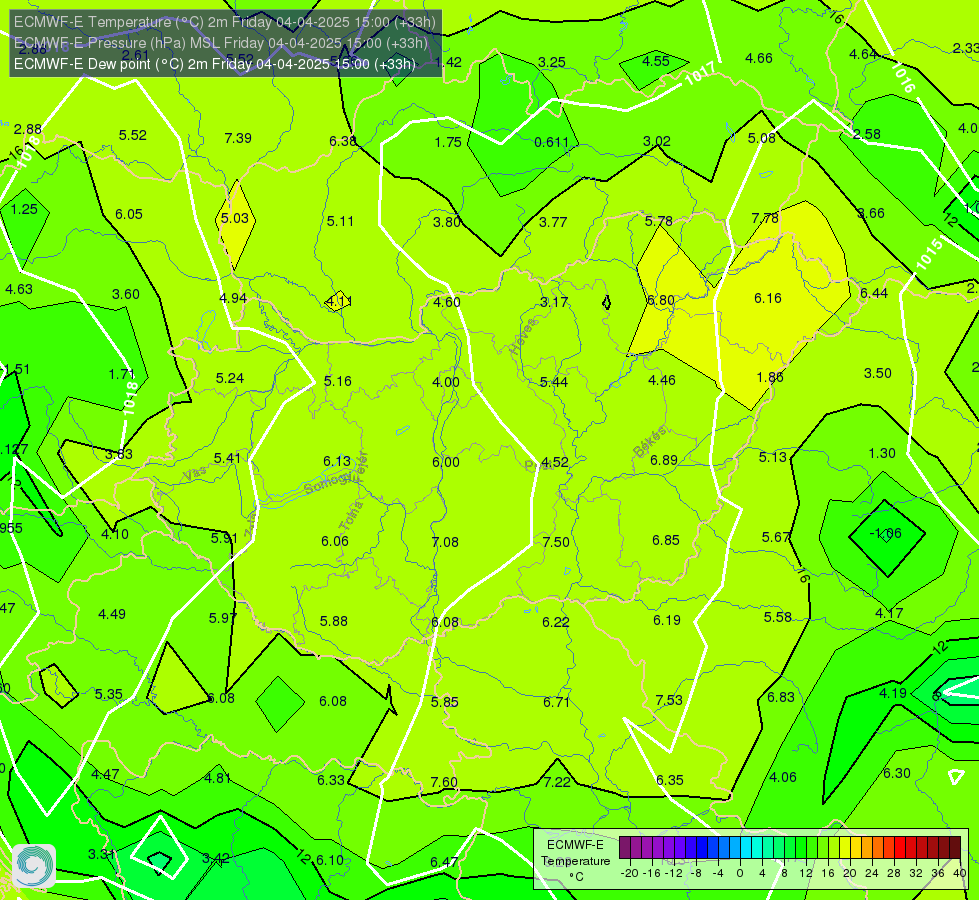Click the 5.88 dew point value
The image size is (979, 900).
[333, 621]
